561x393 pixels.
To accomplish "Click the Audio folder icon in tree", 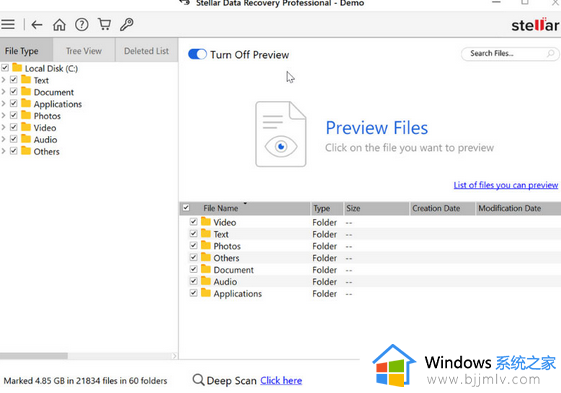I will click(x=26, y=139).
